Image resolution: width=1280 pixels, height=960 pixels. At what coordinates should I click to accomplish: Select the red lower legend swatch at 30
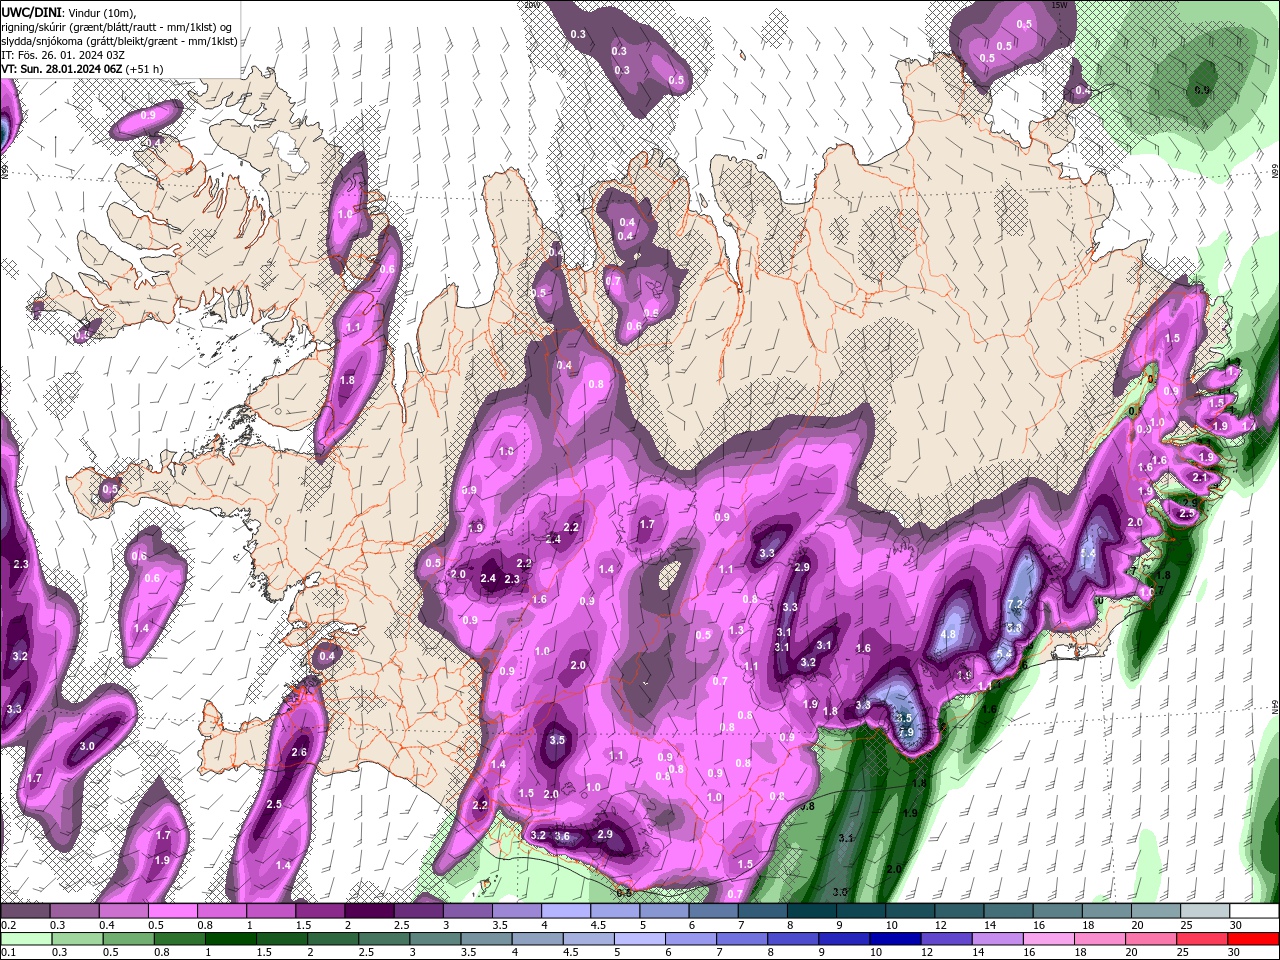[x=1251, y=939]
